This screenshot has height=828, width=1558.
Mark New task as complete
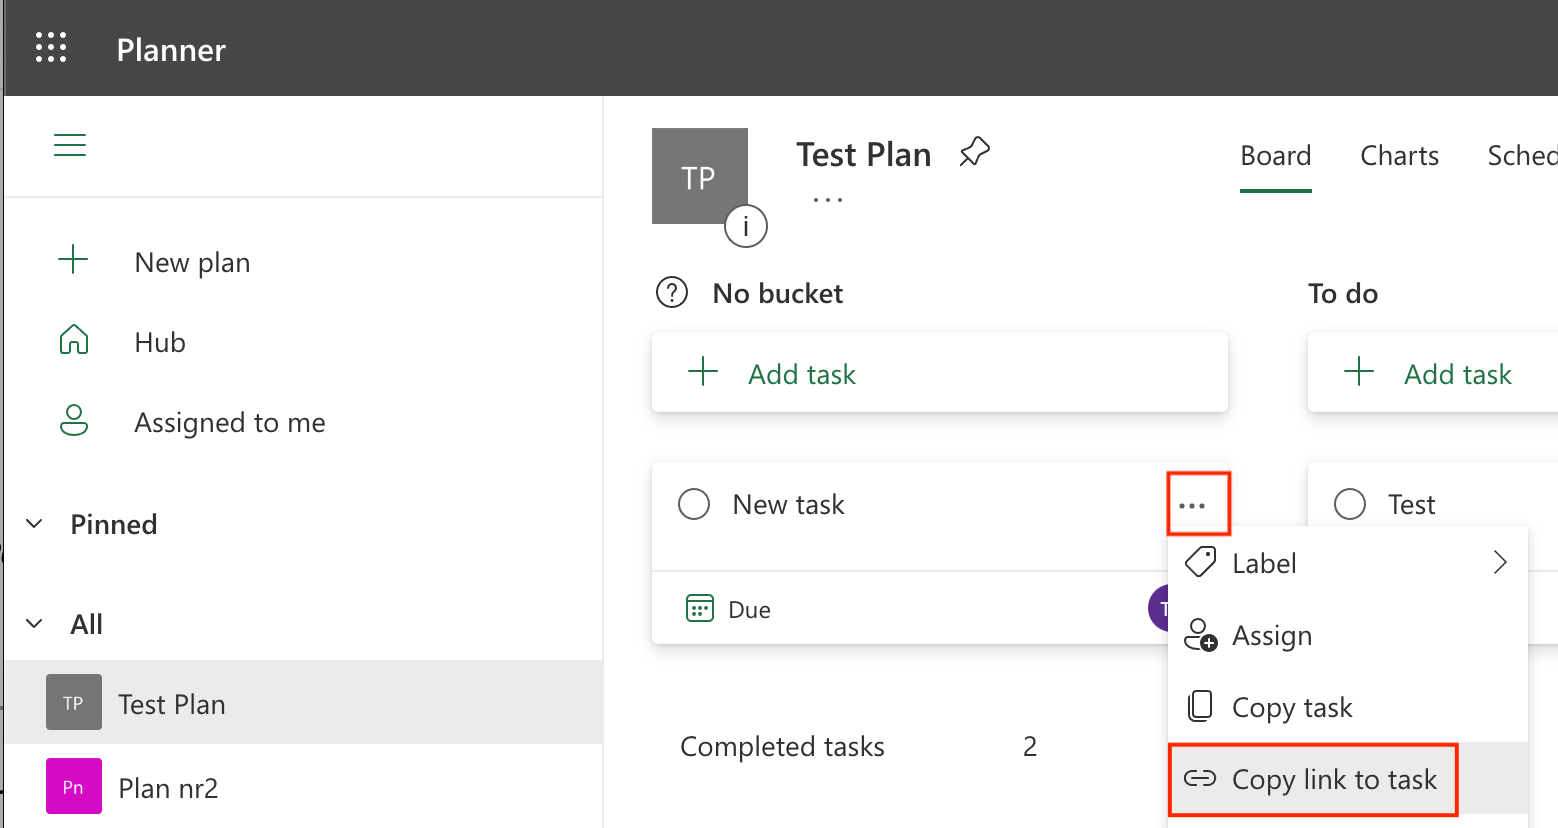(x=694, y=503)
